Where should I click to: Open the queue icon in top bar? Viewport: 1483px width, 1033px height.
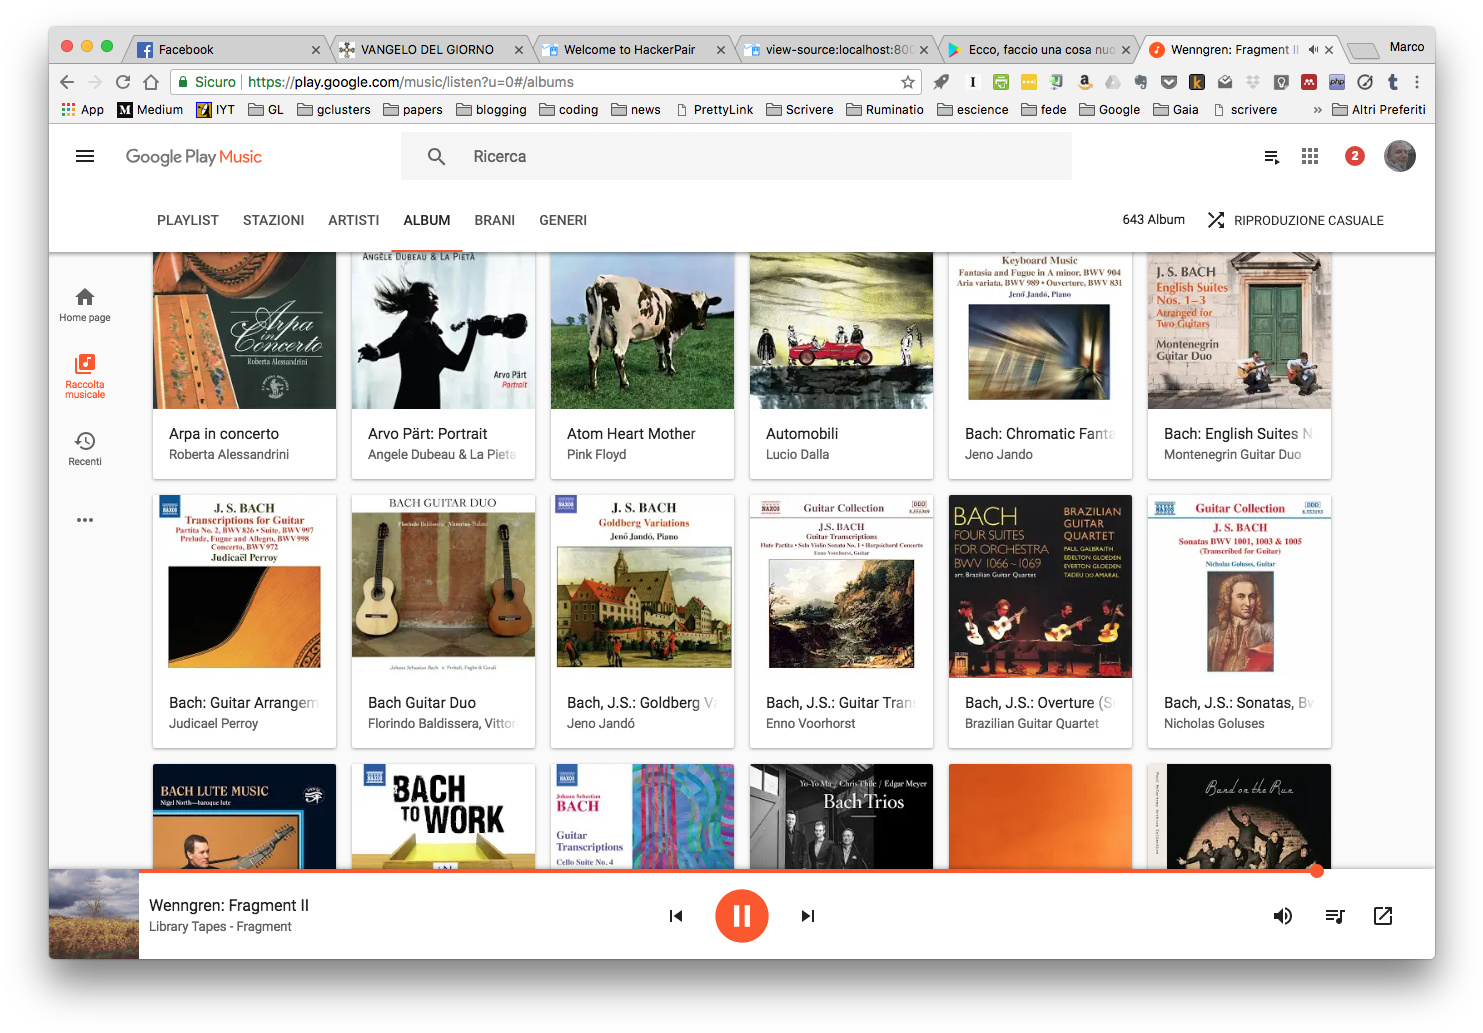click(1272, 157)
